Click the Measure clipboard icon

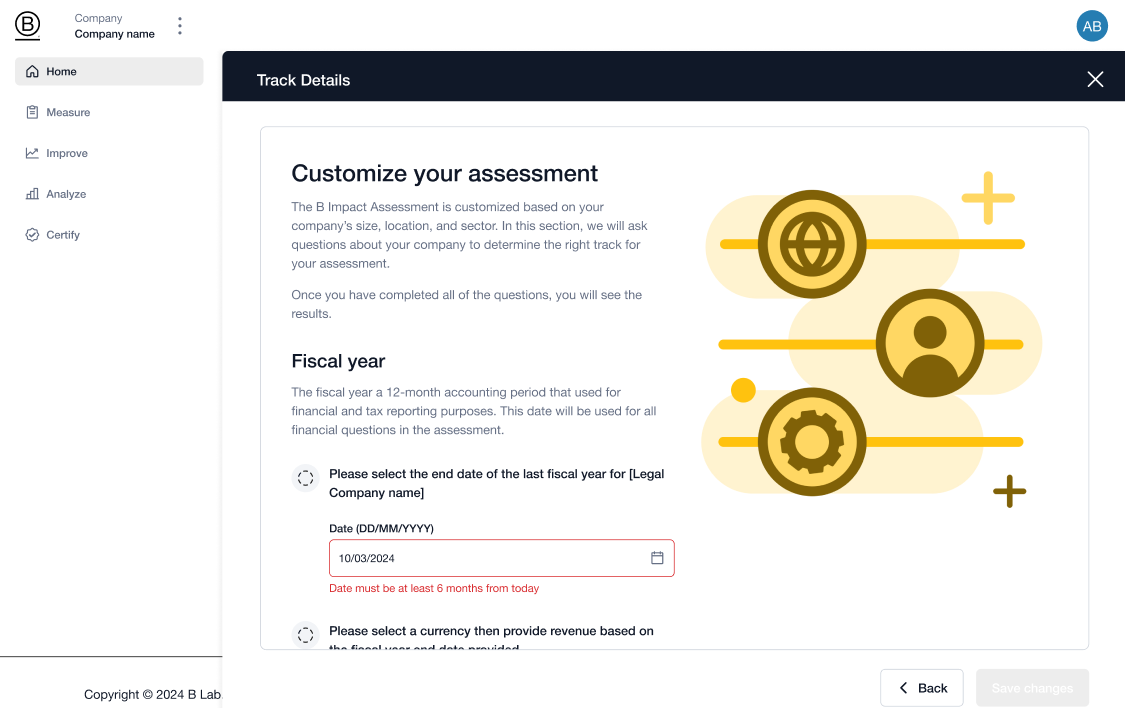pos(32,112)
